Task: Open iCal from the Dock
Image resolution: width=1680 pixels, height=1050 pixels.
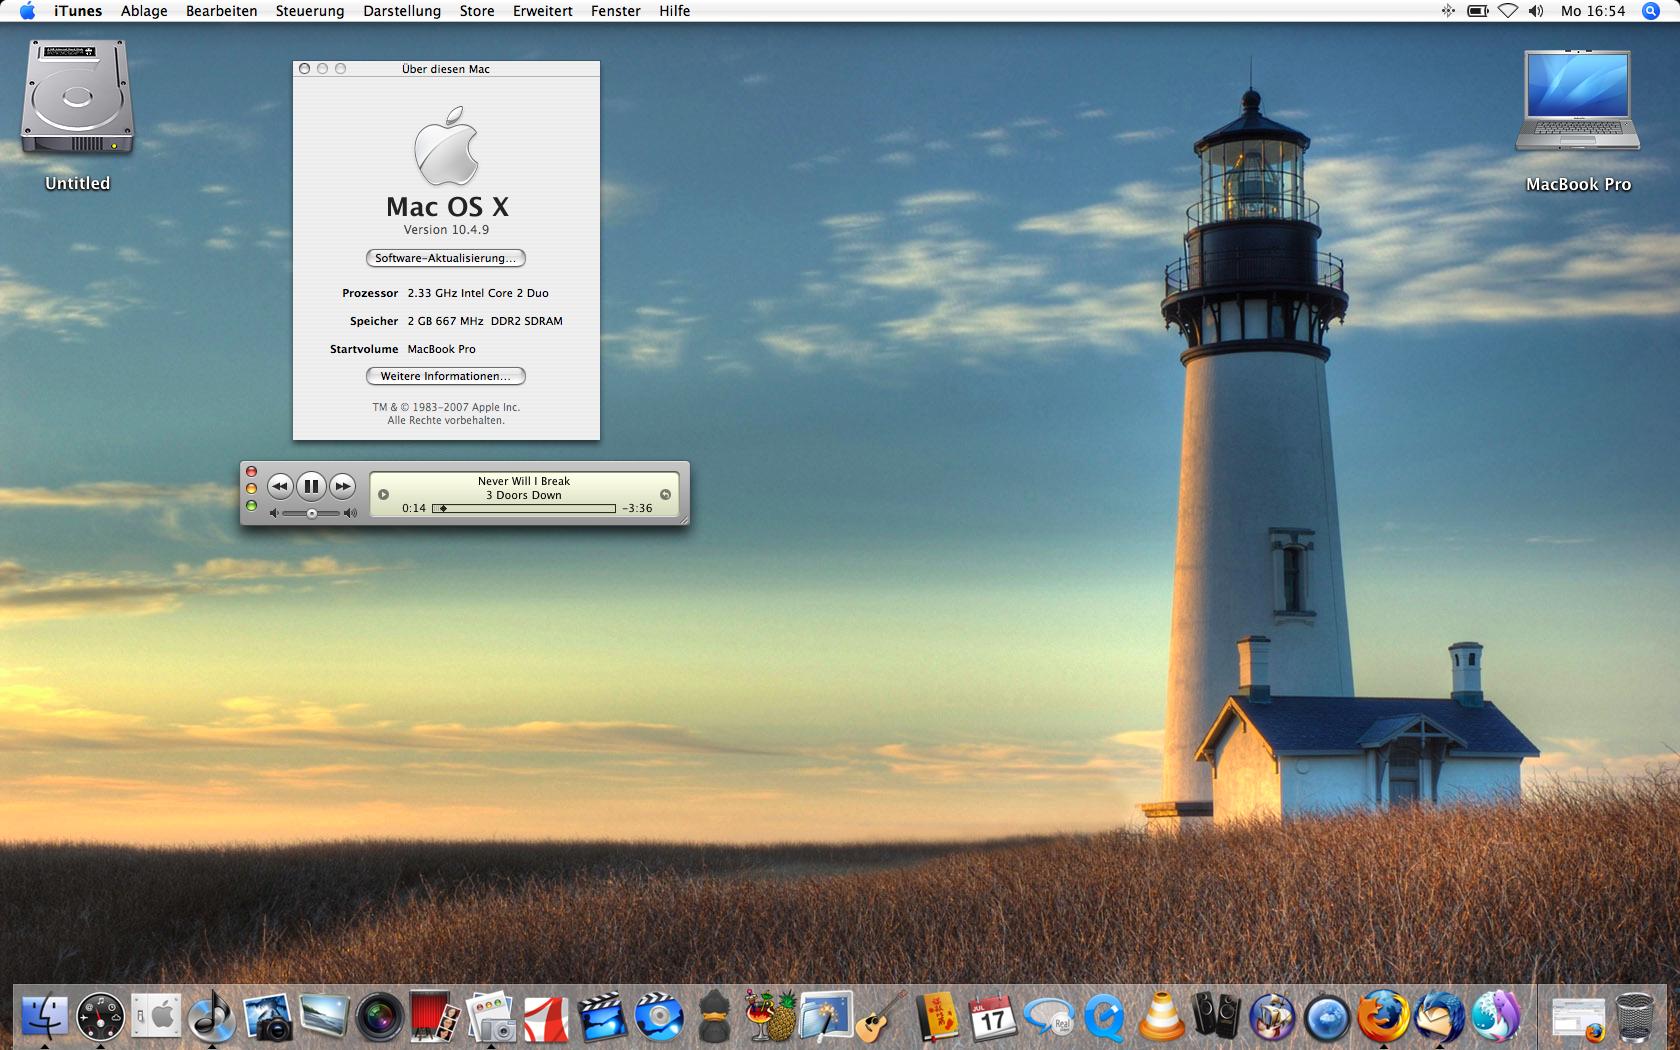Action: (992, 1017)
